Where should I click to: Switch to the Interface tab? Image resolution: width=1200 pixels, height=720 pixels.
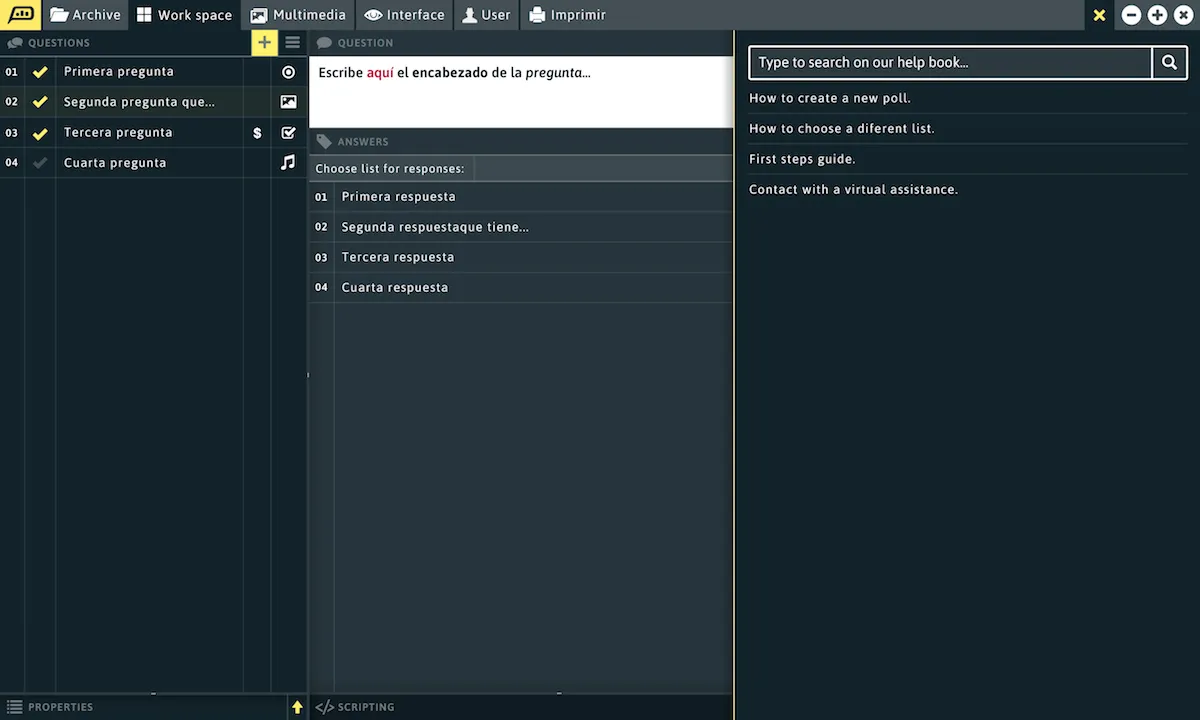tap(404, 15)
